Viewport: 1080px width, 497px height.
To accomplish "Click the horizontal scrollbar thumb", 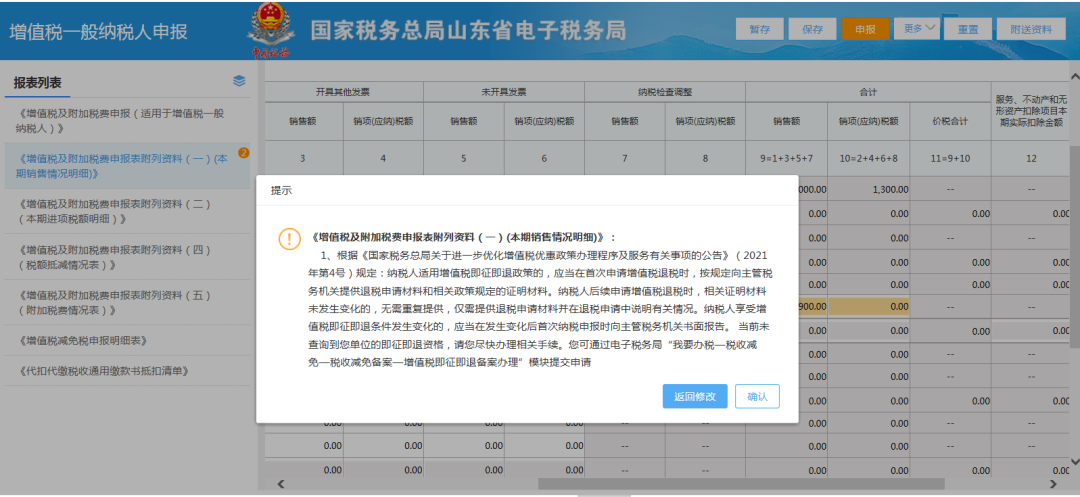I will [741, 485].
